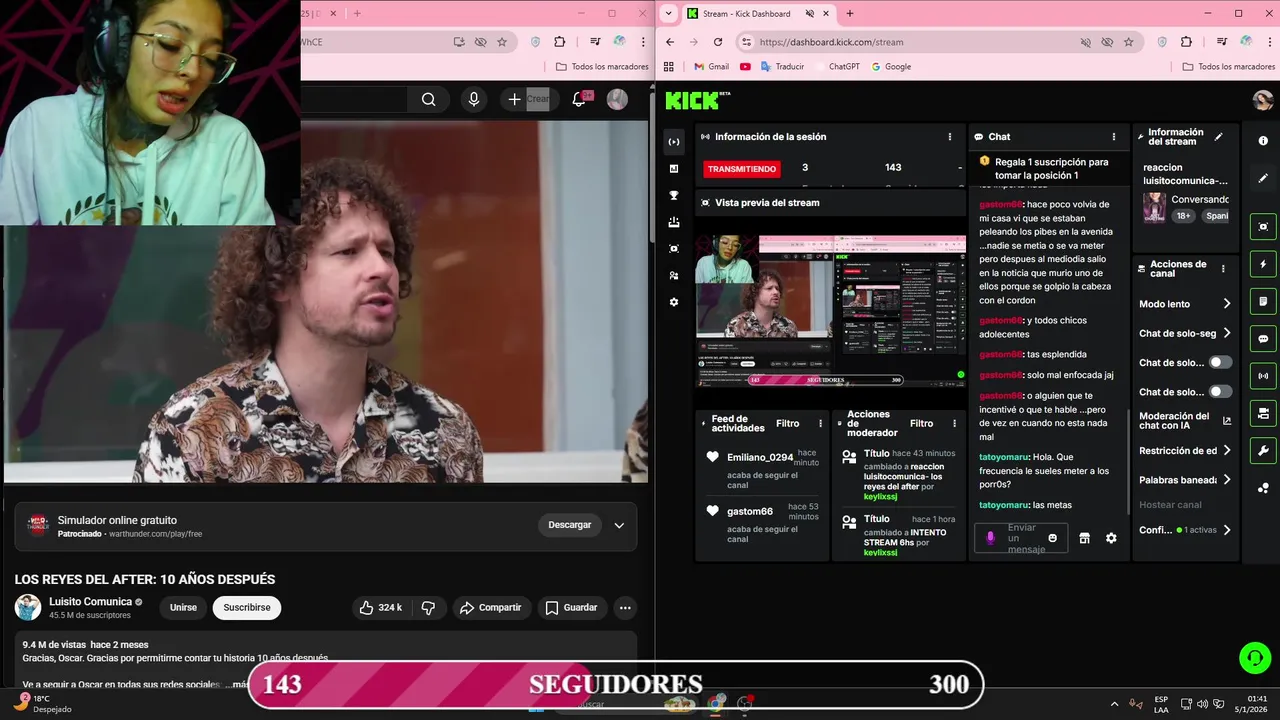Click the Kick logo
The width and height of the screenshot is (1280, 720).
click(x=697, y=100)
